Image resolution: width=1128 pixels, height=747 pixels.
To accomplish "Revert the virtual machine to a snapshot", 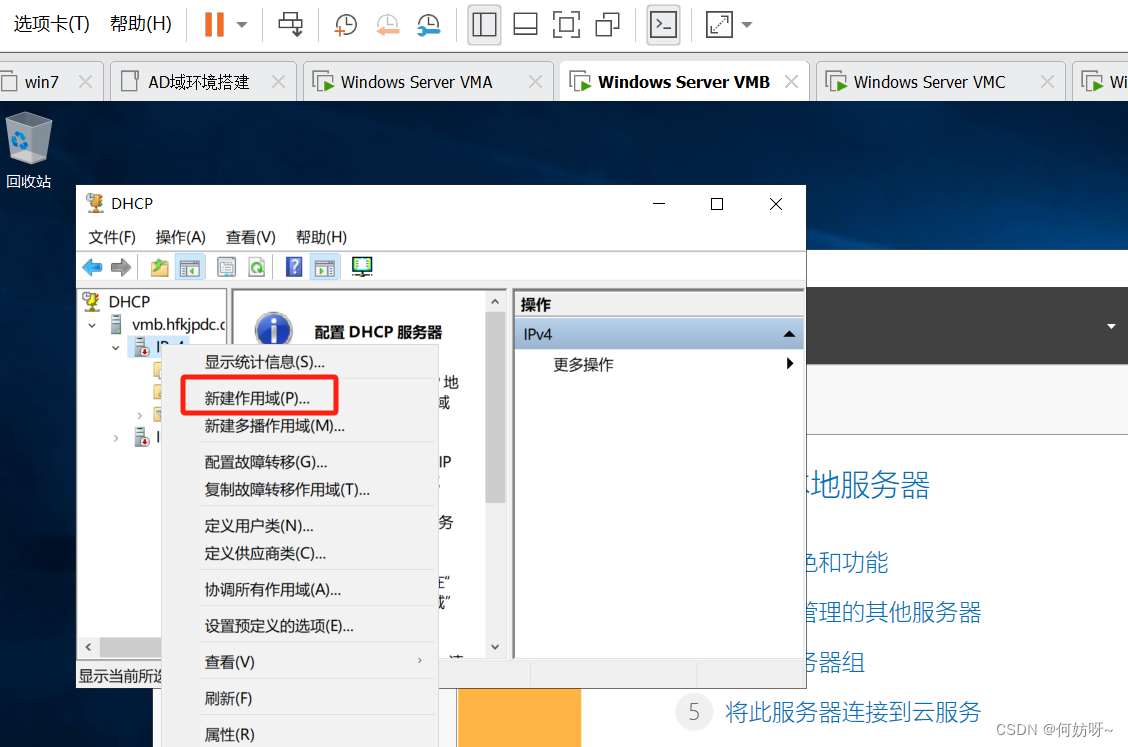I will pos(387,24).
